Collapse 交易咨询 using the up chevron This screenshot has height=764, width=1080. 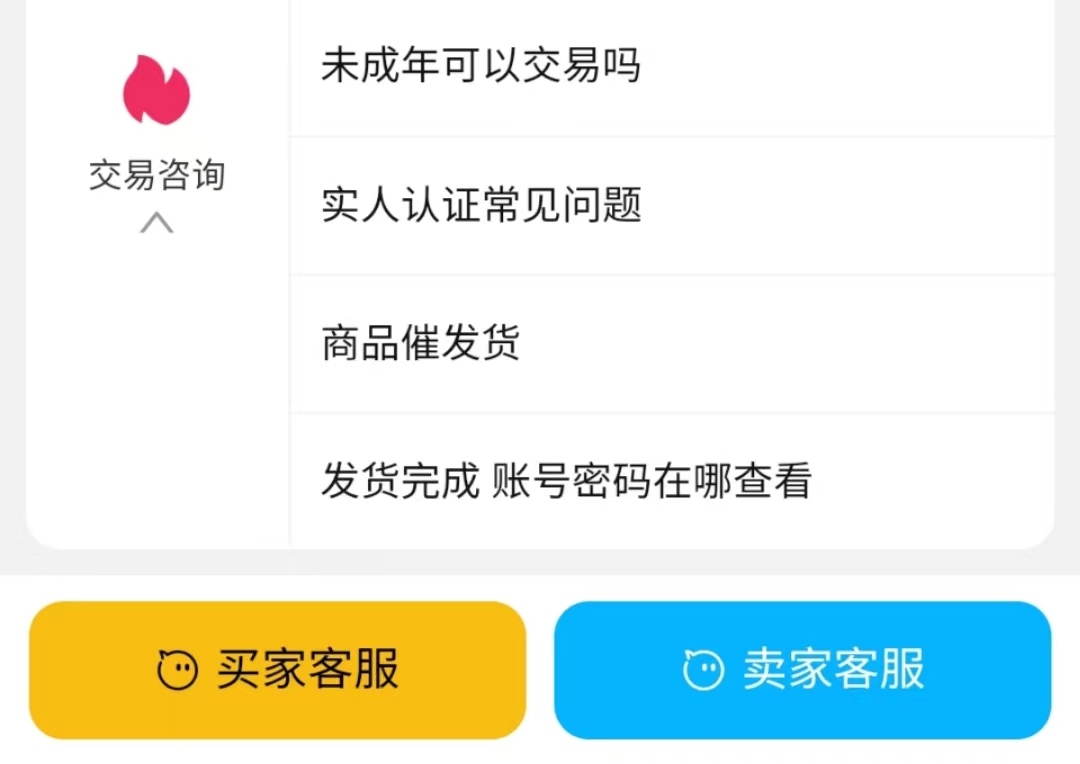[x=156, y=222]
